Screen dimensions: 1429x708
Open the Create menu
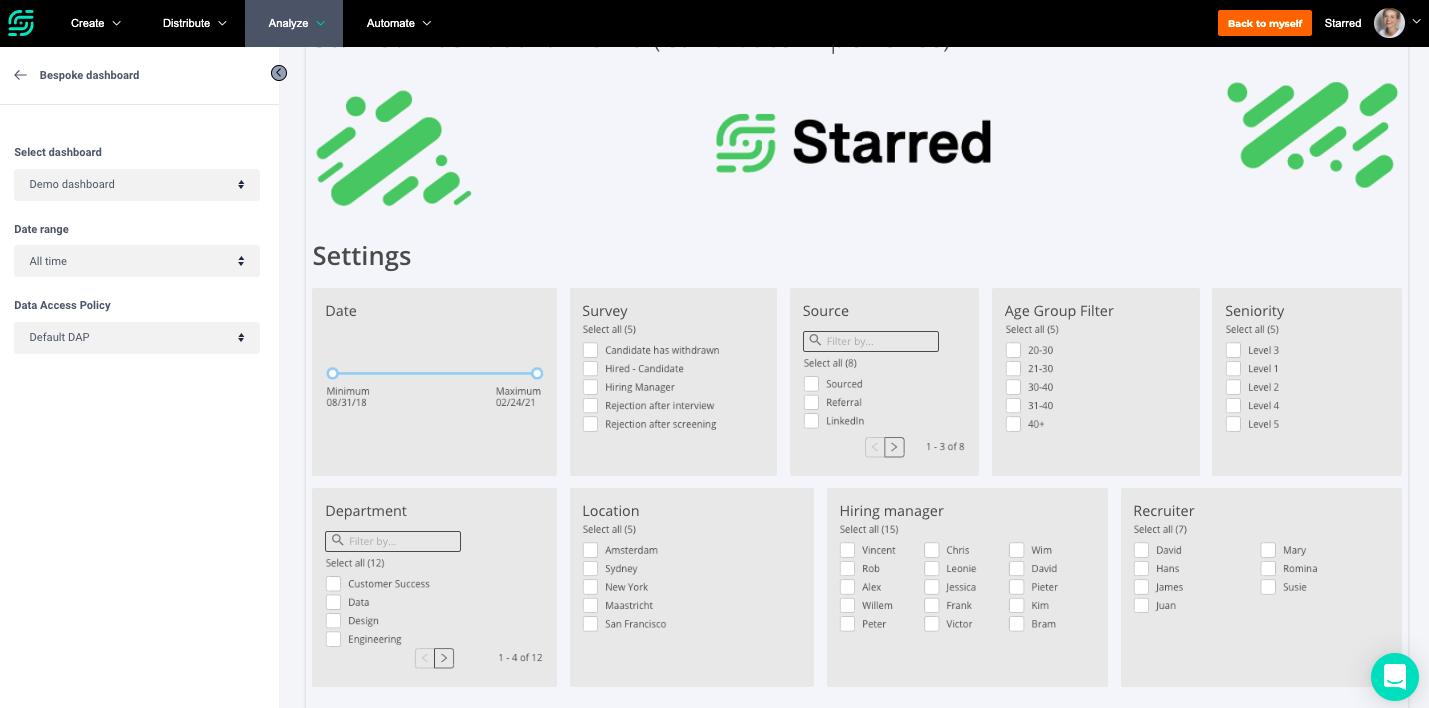point(96,23)
